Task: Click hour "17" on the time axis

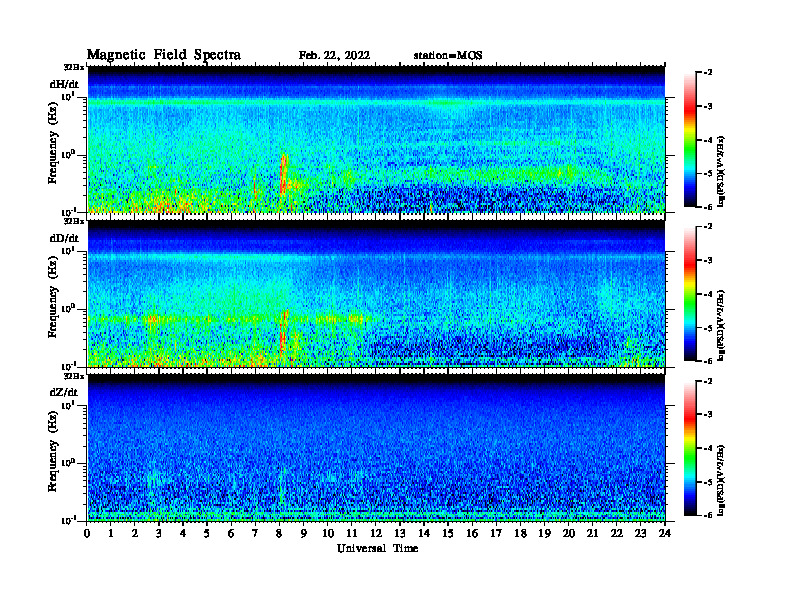Action: pos(496,534)
